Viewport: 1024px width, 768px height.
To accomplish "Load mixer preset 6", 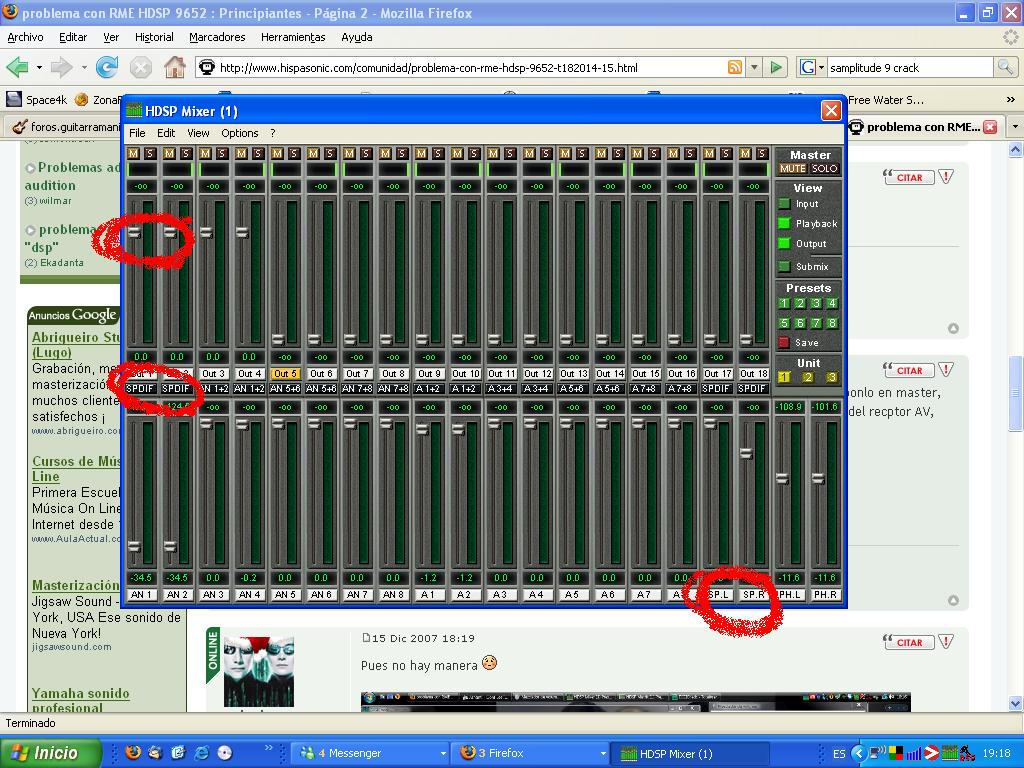I will 800,323.
